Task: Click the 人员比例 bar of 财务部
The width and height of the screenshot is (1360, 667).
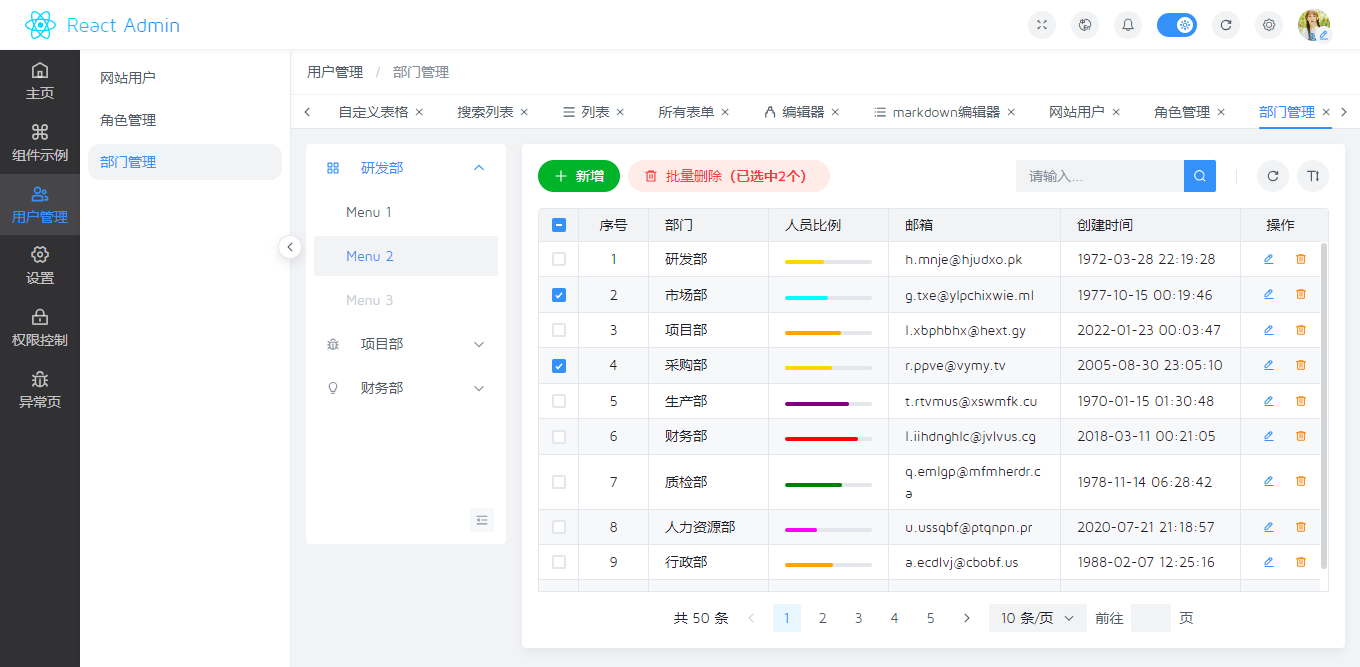Action: click(x=828, y=436)
